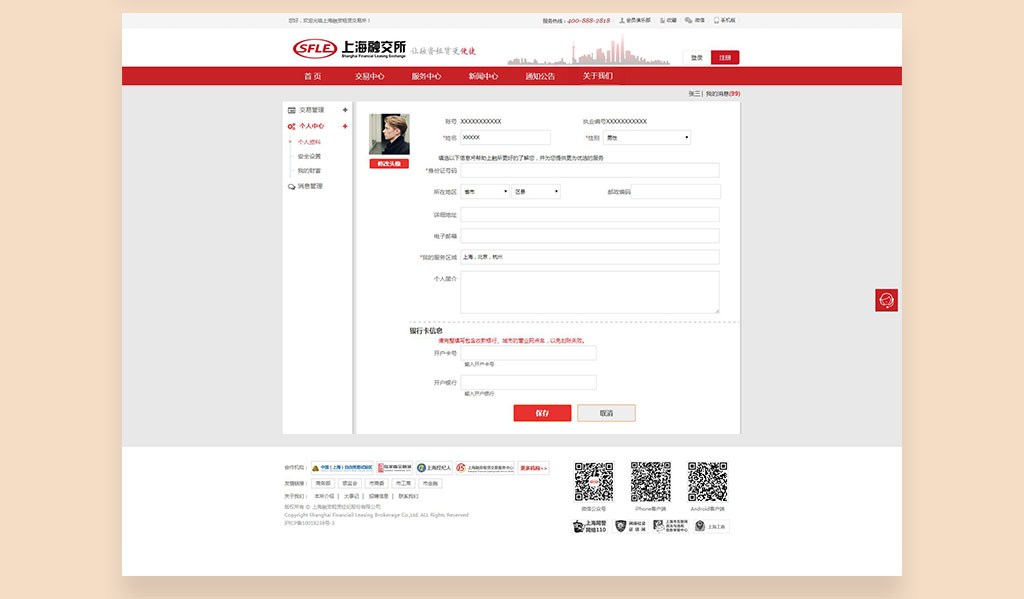
Task: Click the 会员俱乐部 member club icon
Action: [622, 20]
